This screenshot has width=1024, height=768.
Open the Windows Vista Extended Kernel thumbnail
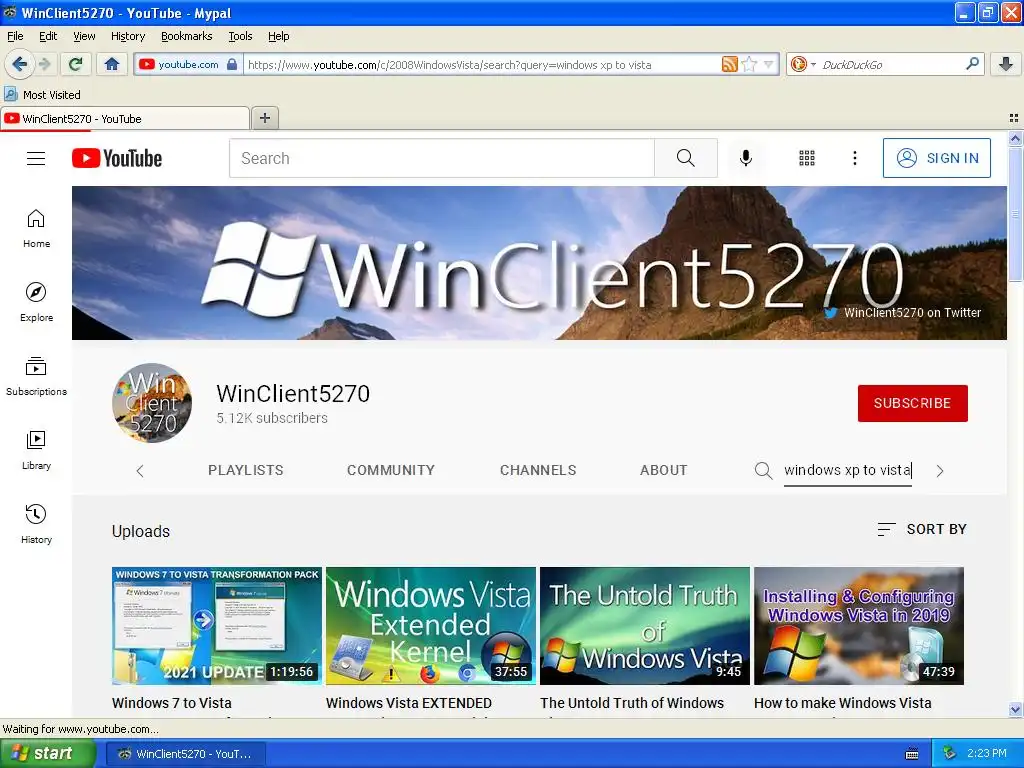431,626
